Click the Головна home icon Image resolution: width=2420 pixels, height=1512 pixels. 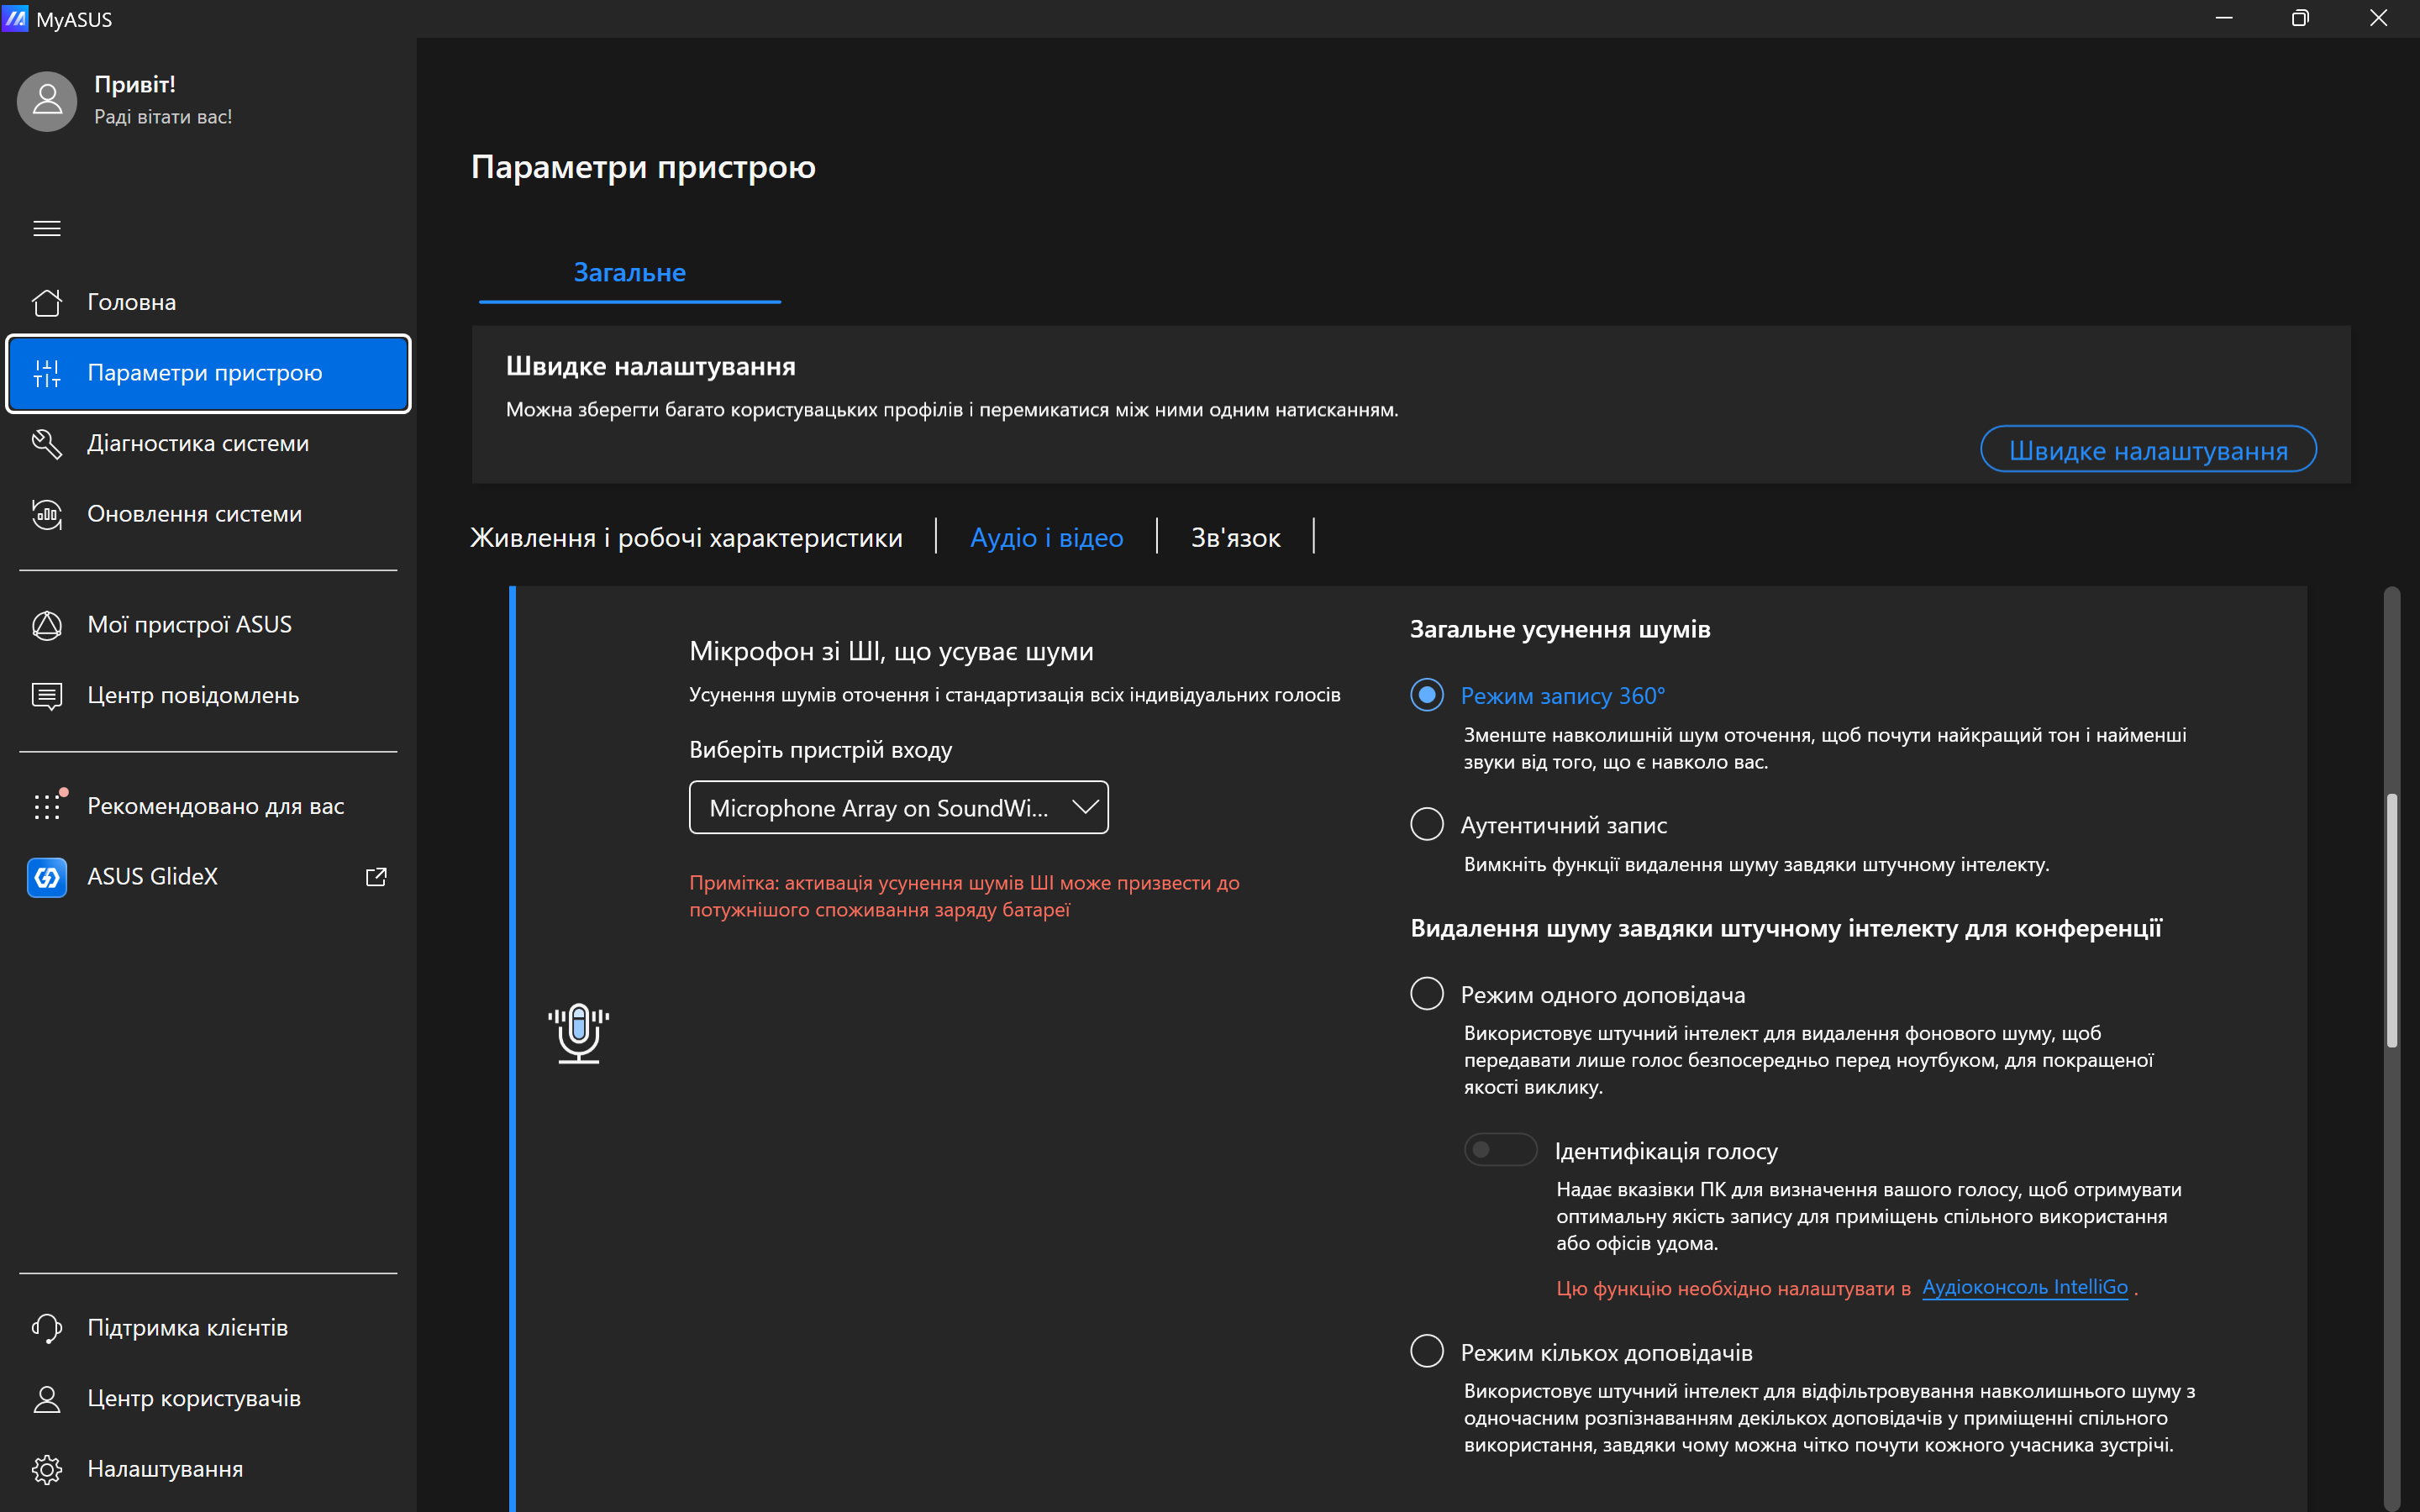(x=47, y=302)
